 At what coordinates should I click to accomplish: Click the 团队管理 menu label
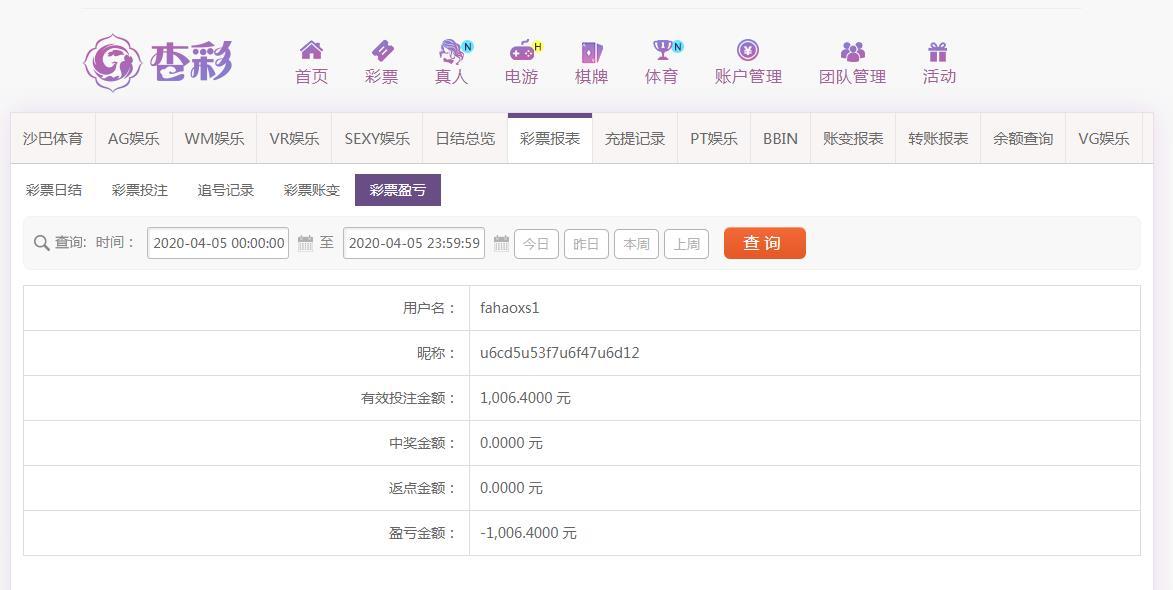click(852, 76)
